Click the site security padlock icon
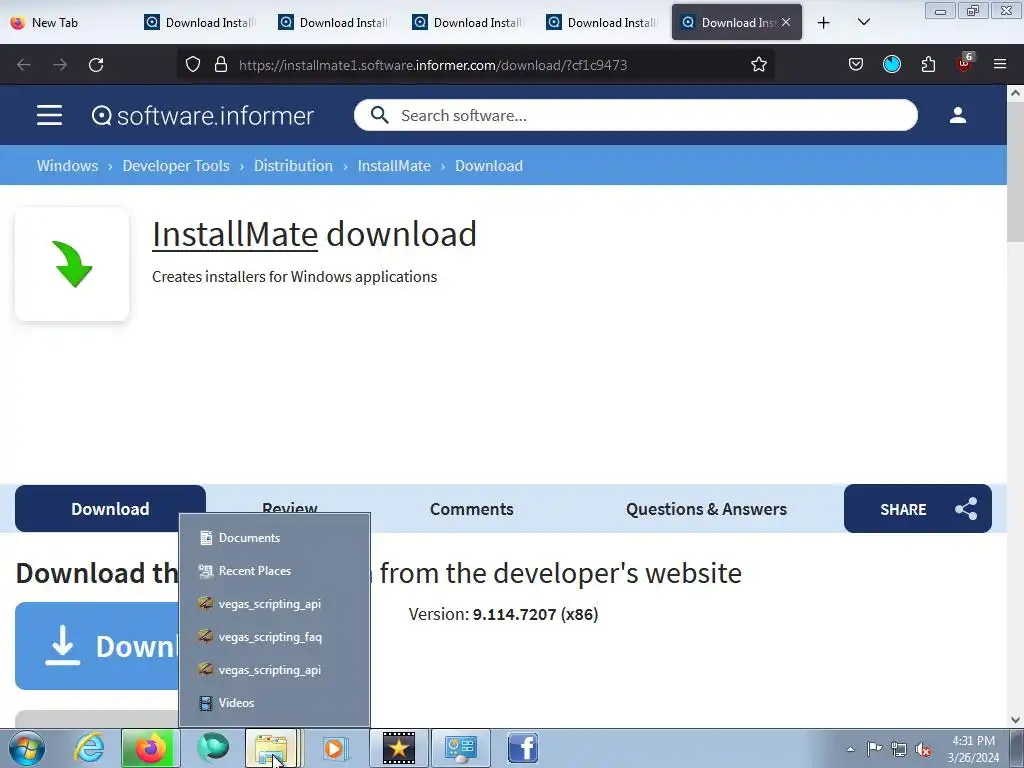 (x=221, y=65)
